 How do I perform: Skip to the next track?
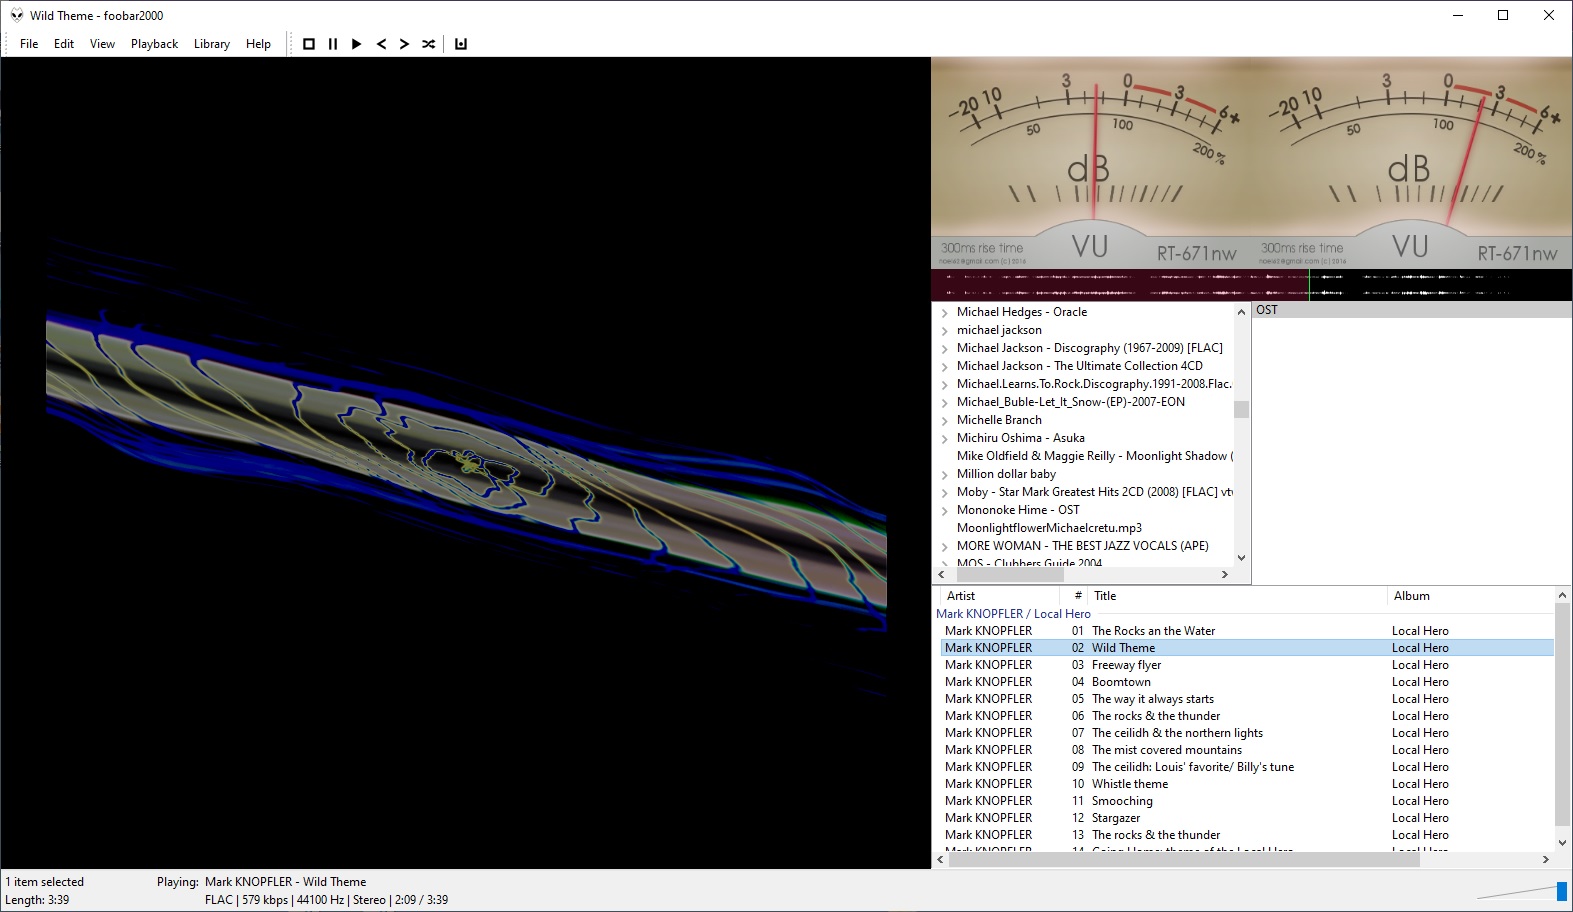404,44
